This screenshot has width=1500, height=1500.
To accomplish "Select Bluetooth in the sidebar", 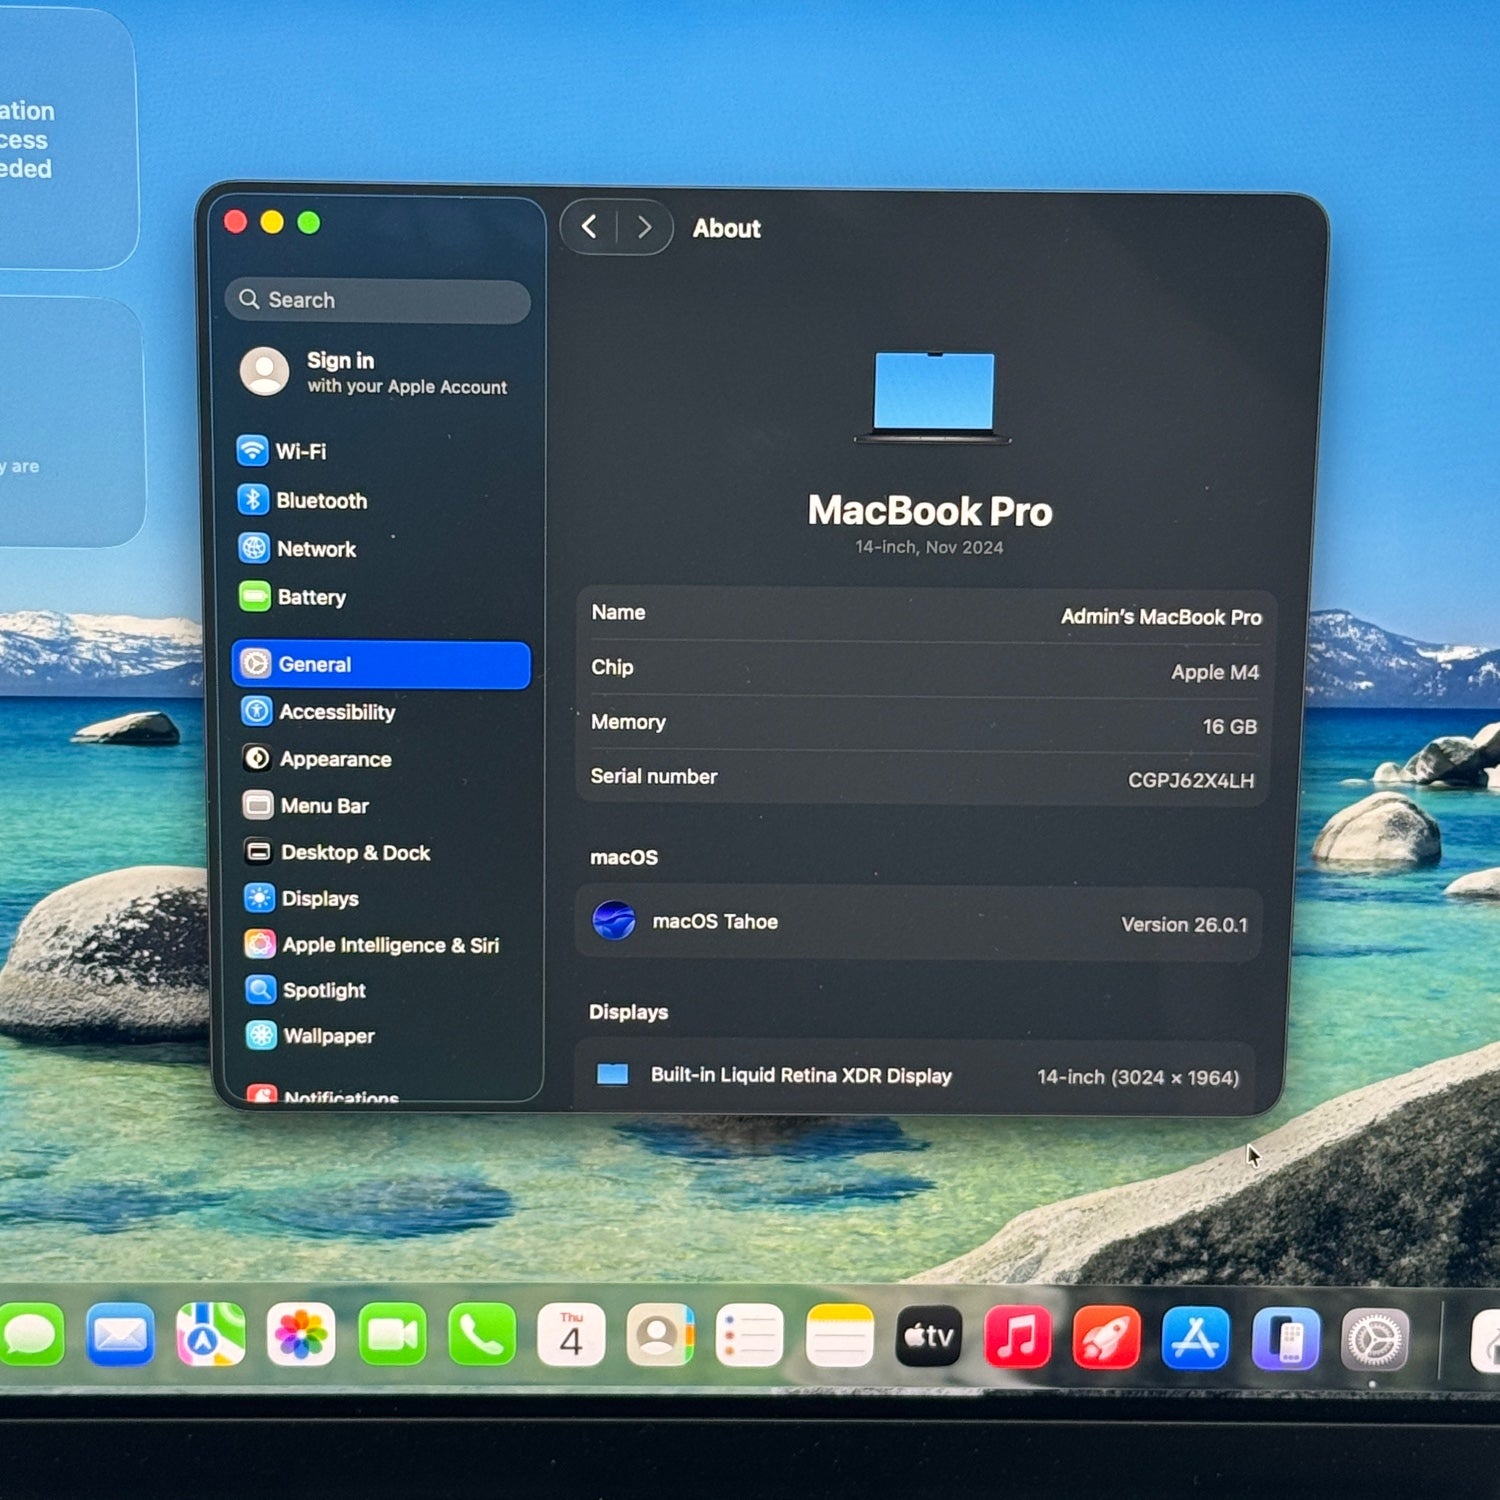I will (x=320, y=500).
